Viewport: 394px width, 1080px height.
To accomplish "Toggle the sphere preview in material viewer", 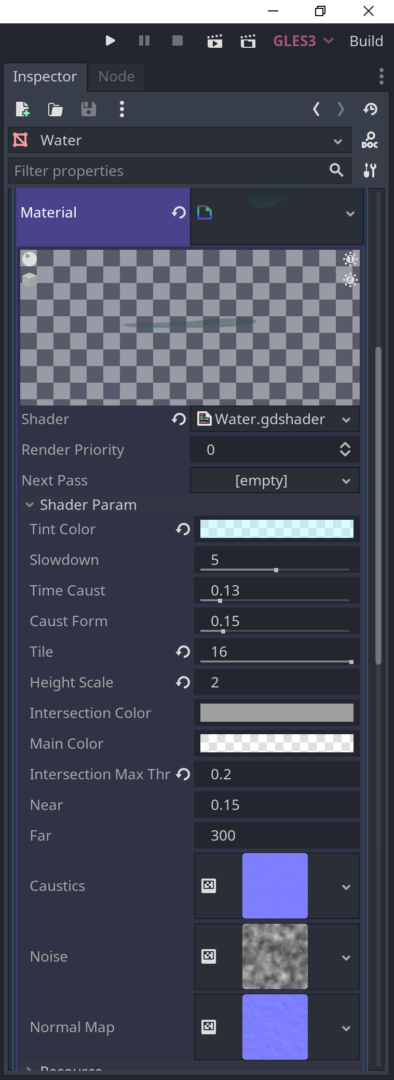I will tap(29, 259).
